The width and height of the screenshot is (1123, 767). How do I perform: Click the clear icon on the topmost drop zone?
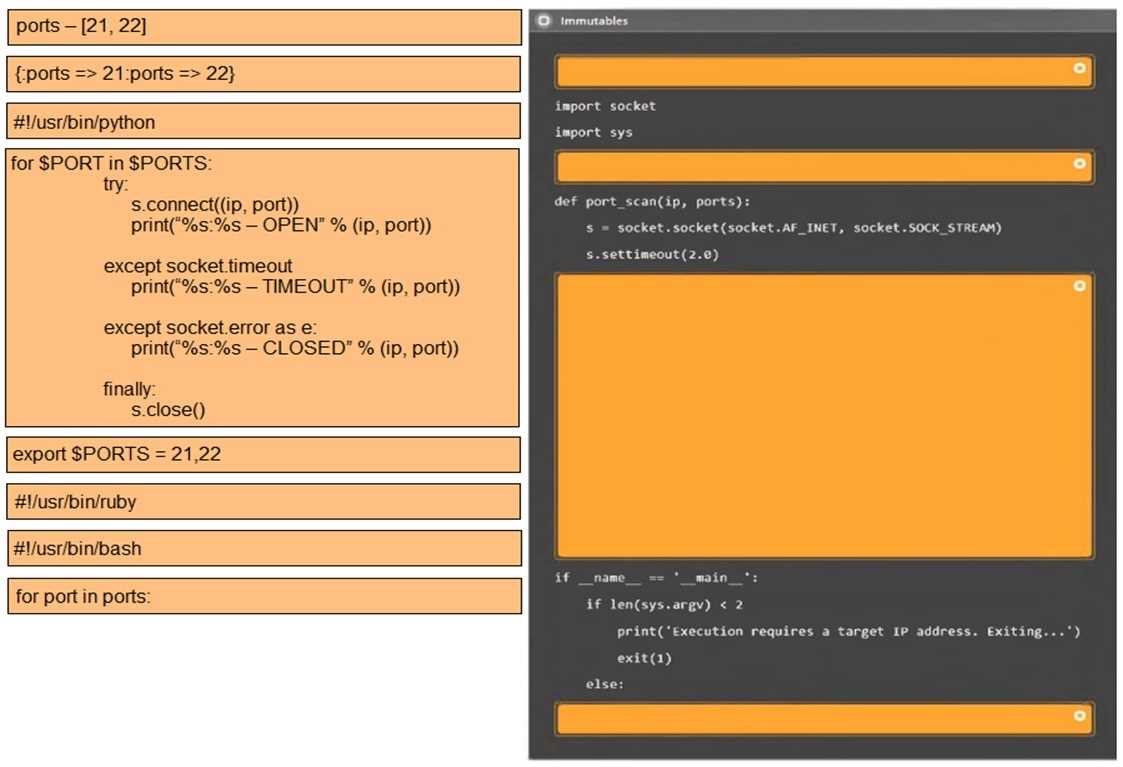(x=1079, y=71)
